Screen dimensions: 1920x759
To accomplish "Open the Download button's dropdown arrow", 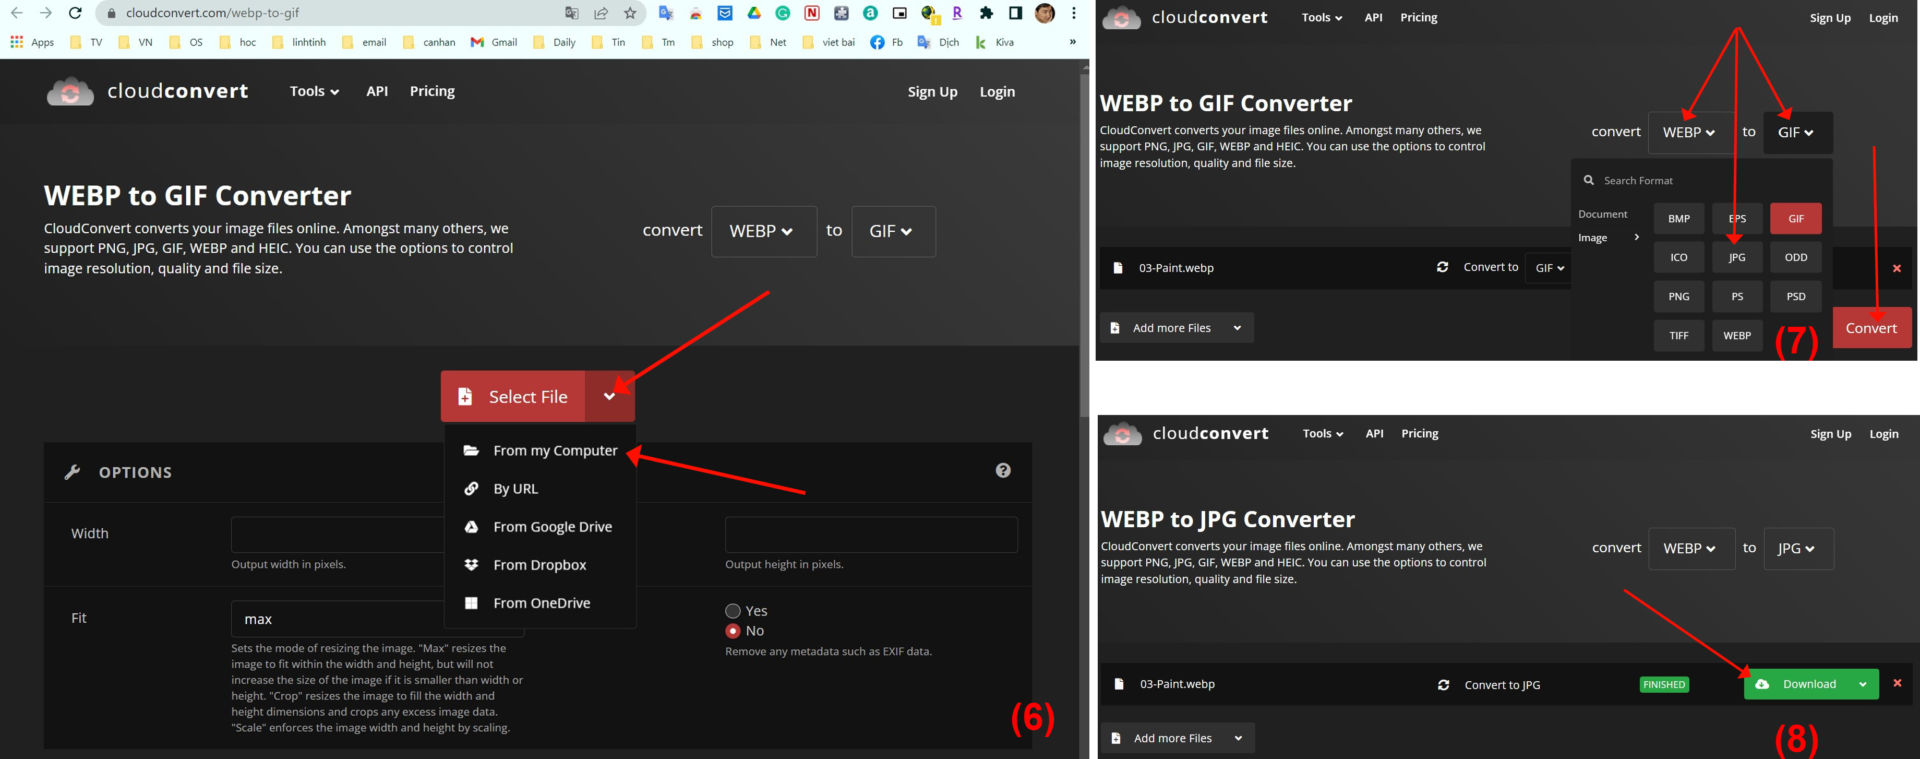I will coord(1863,684).
